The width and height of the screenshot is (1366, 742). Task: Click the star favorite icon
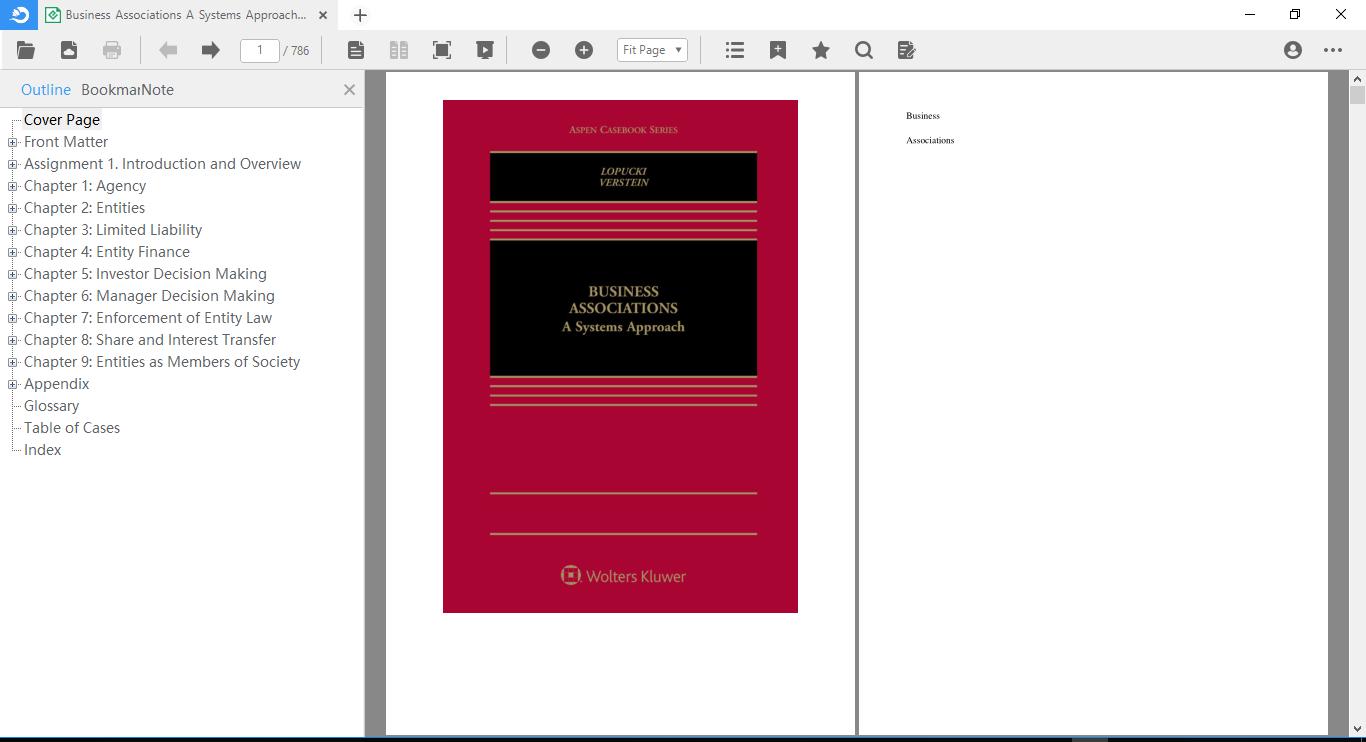pyautogui.click(x=821, y=50)
